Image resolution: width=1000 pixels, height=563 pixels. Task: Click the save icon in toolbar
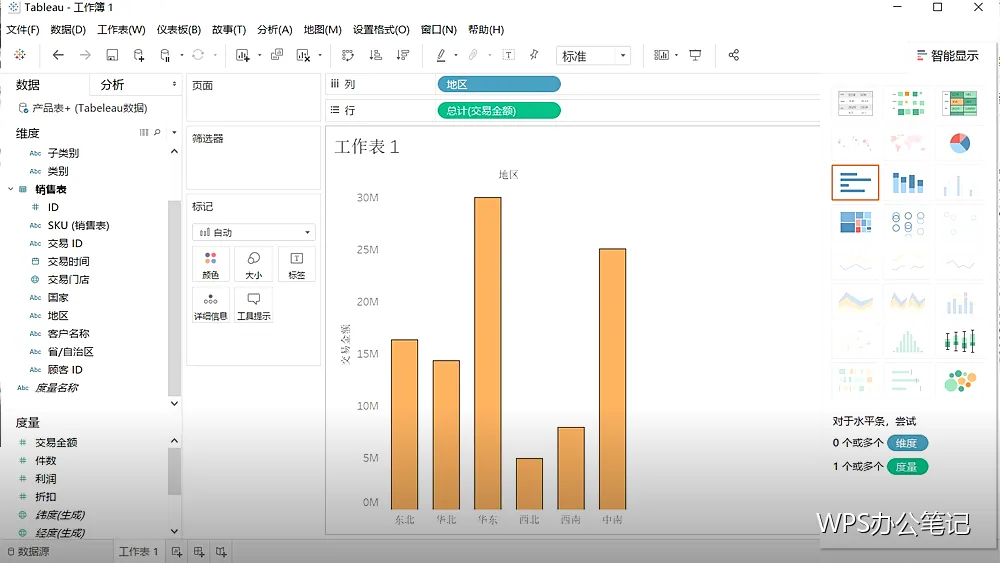(112, 55)
